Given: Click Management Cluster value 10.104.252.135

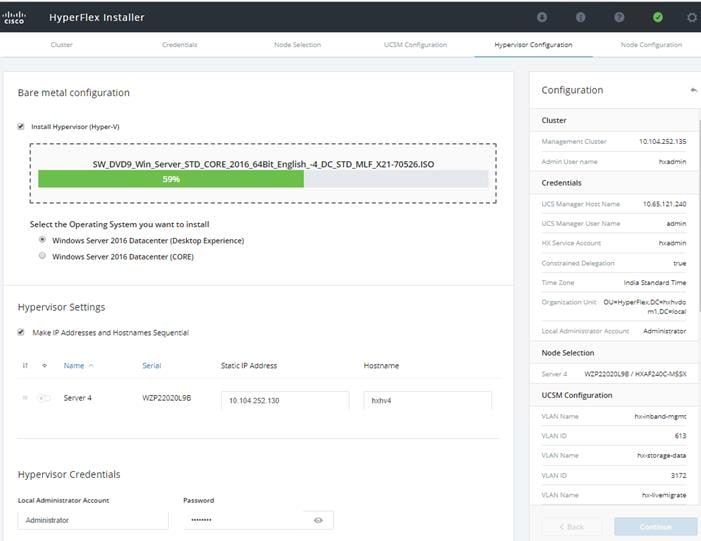Looking at the screenshot, I should click(x=663, y=141).
